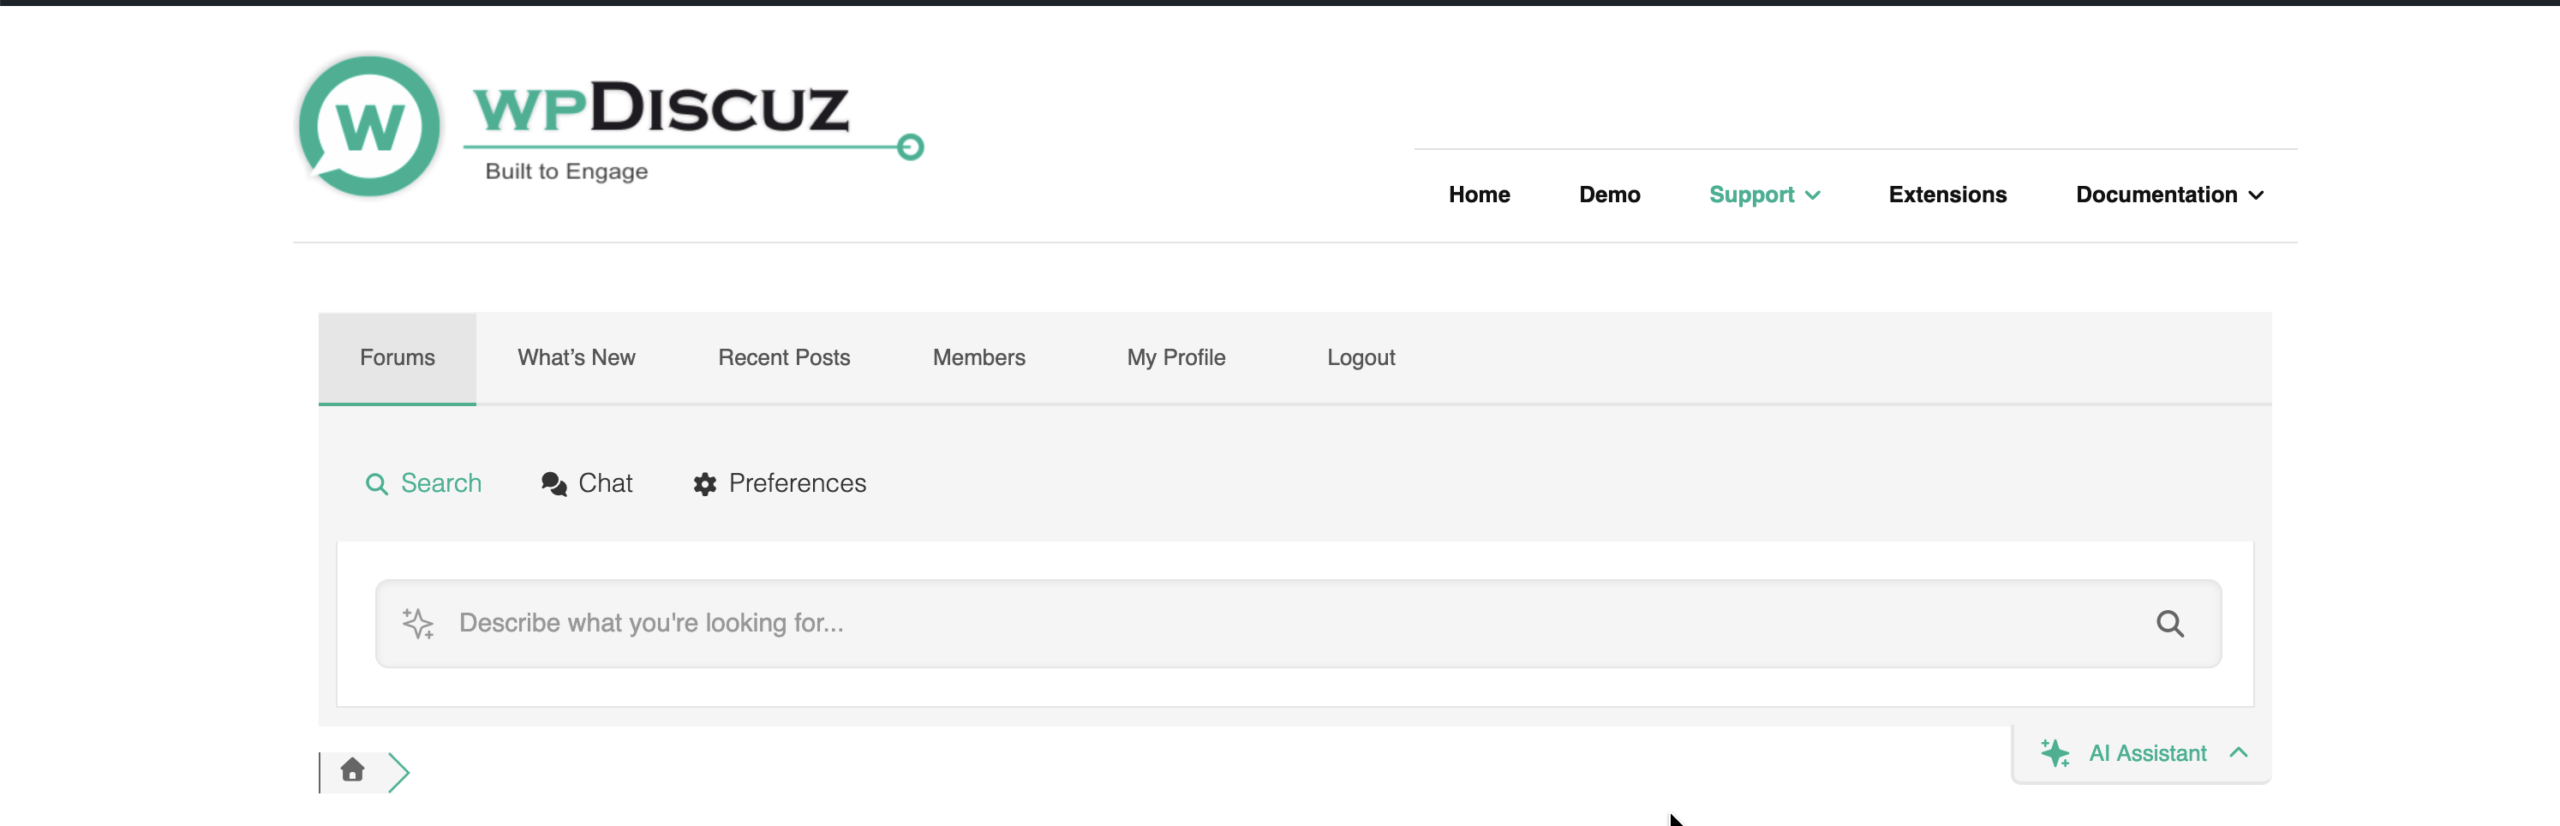The height and width of the screenshot is (826, 2560).
Task: Click the Preferences gear icon
Action: tap(705, 484)
